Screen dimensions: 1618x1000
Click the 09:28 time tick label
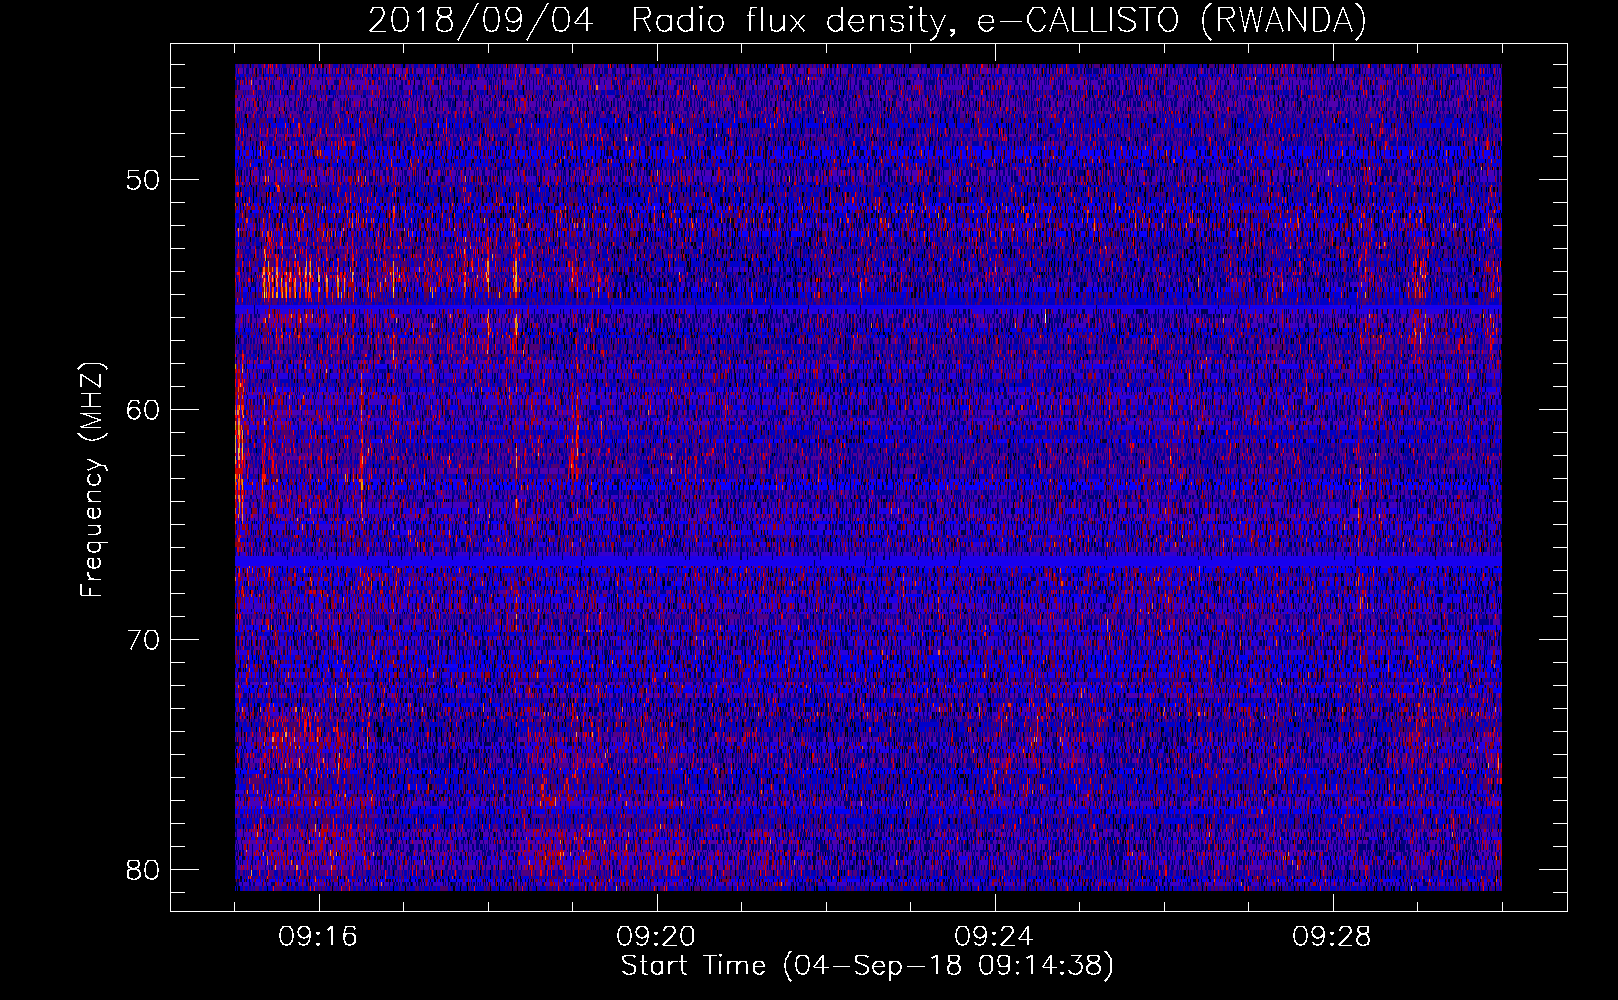pyautogui.click(x=1332, y=937)
